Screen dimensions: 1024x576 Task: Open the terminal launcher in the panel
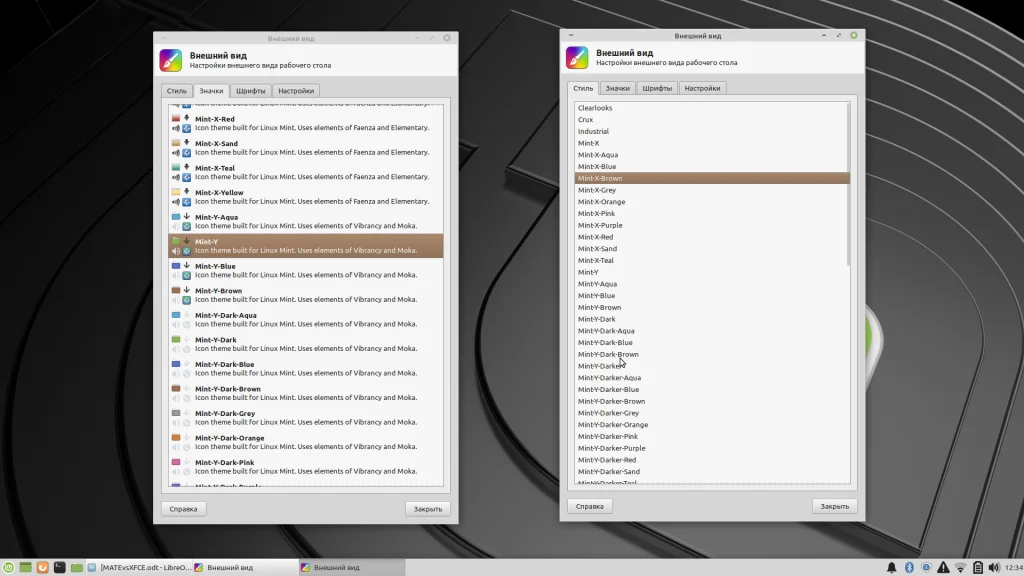click(60, 567)
